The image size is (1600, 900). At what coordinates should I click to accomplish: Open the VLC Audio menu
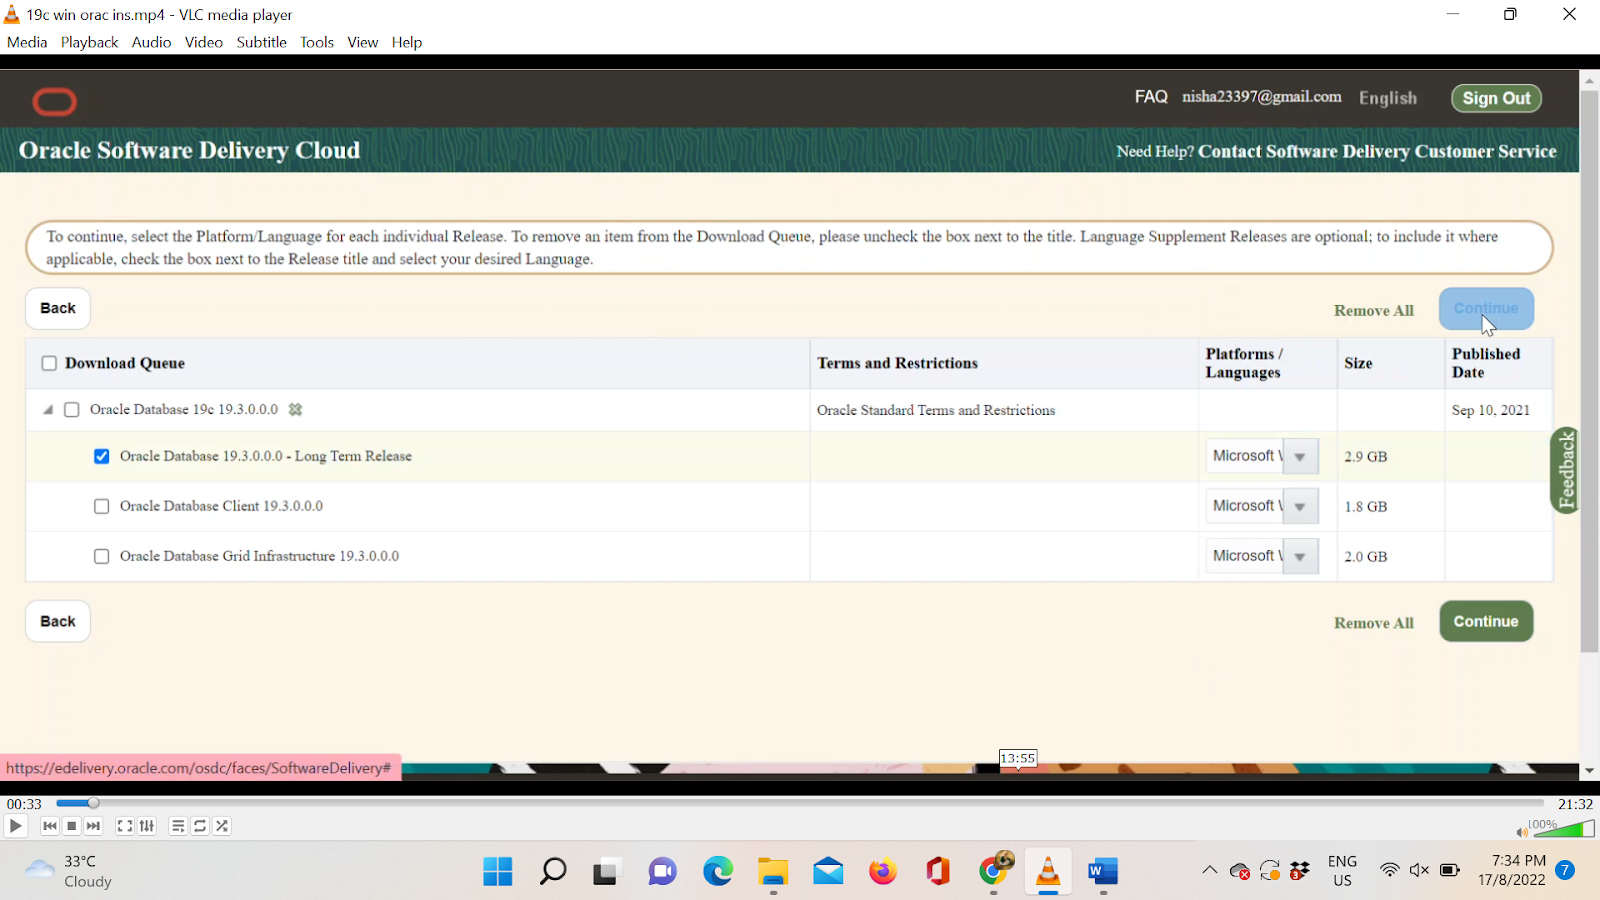(x=151, y=42)
